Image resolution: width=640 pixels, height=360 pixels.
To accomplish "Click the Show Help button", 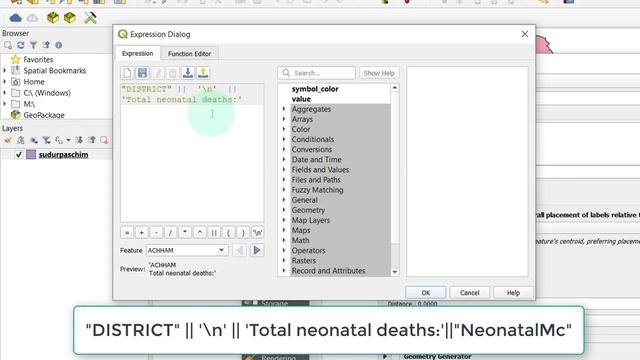I will 379,73.
